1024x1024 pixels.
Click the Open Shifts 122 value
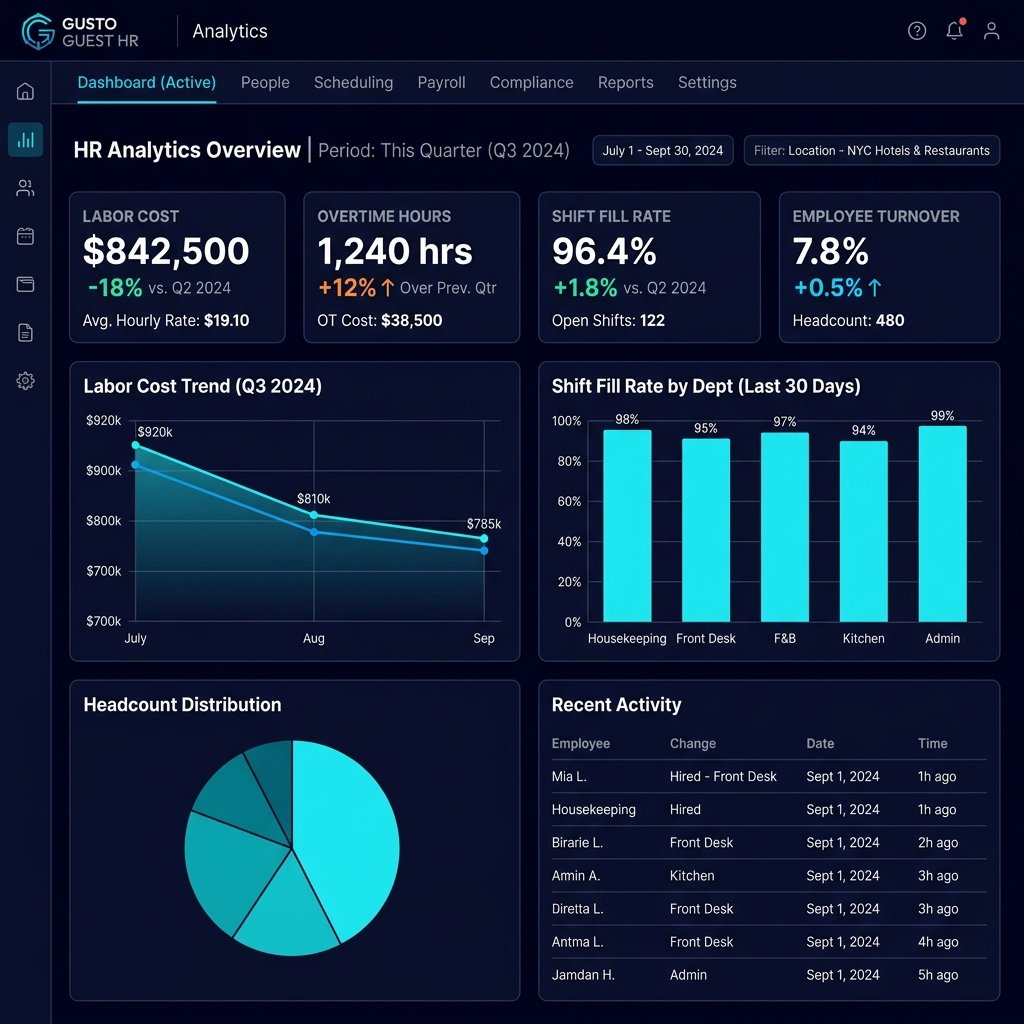(652, 321)
